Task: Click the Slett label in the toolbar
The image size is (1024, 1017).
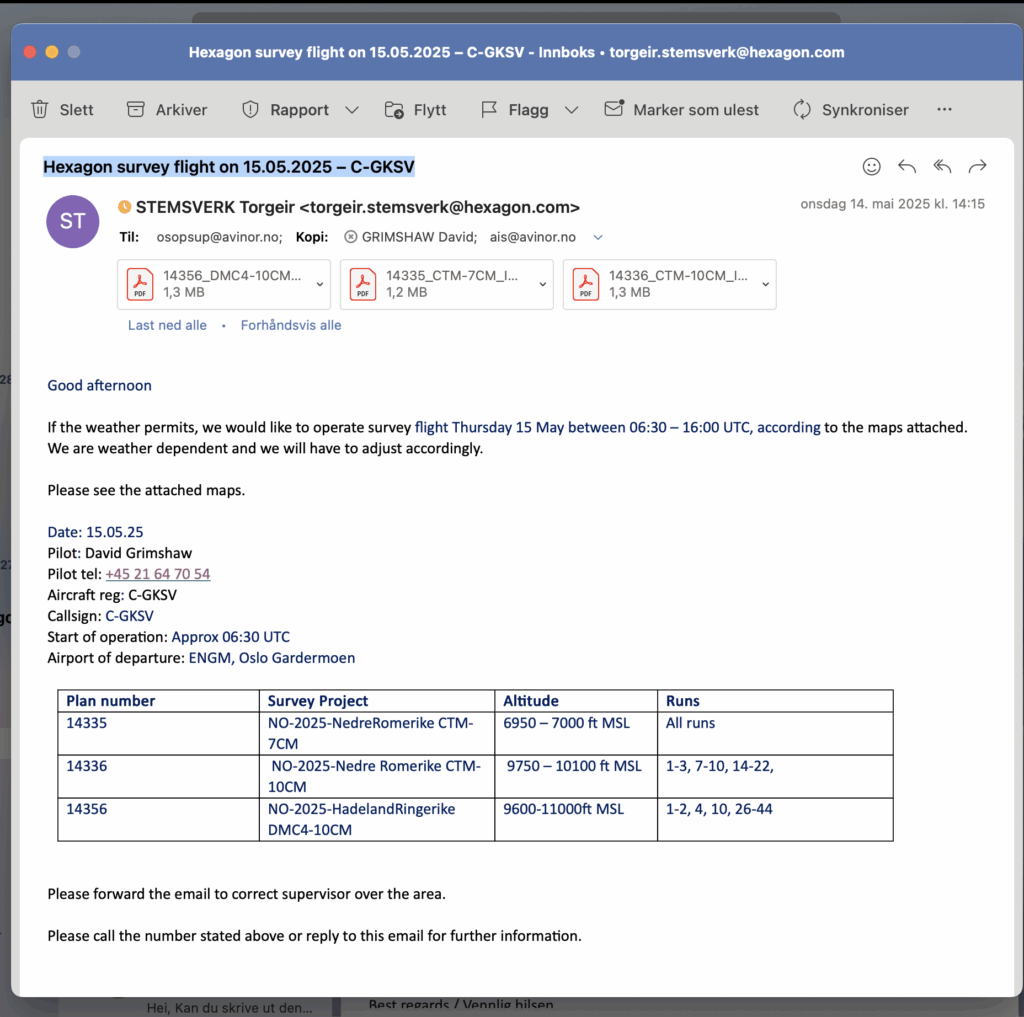Action: (76, 110)
